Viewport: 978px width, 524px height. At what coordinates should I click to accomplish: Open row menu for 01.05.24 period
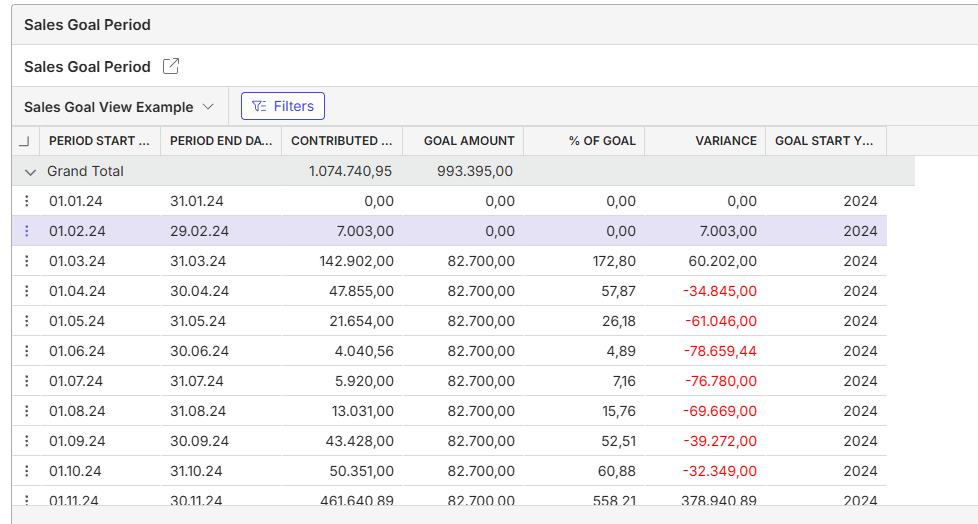(26, 321)
